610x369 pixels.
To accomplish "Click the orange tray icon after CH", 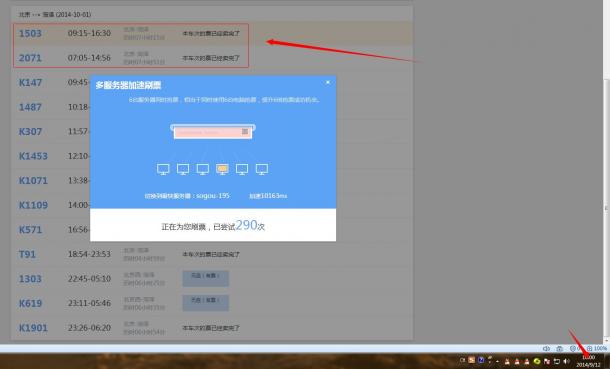I will pyautogui.click(x=472, y=360).
